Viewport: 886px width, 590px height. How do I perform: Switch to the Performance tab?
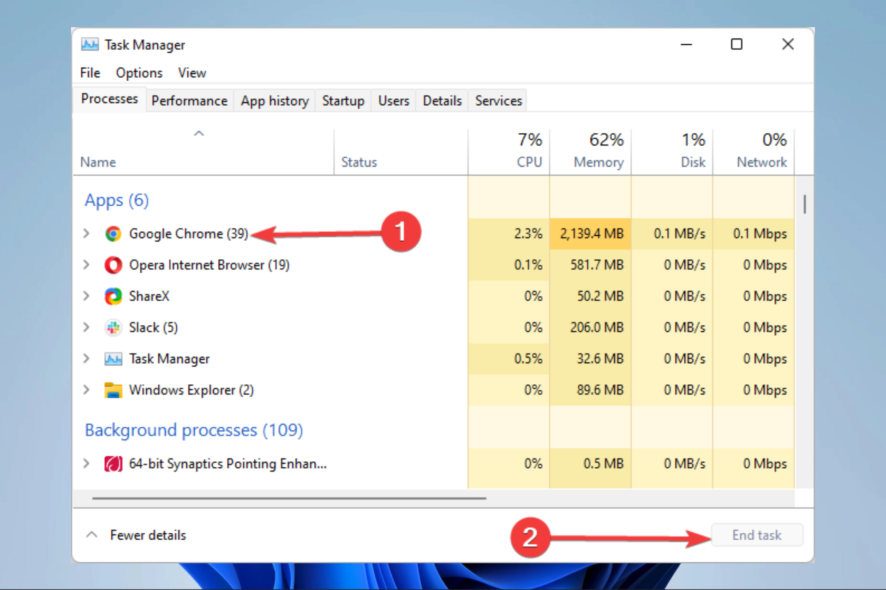coord(189,101)
